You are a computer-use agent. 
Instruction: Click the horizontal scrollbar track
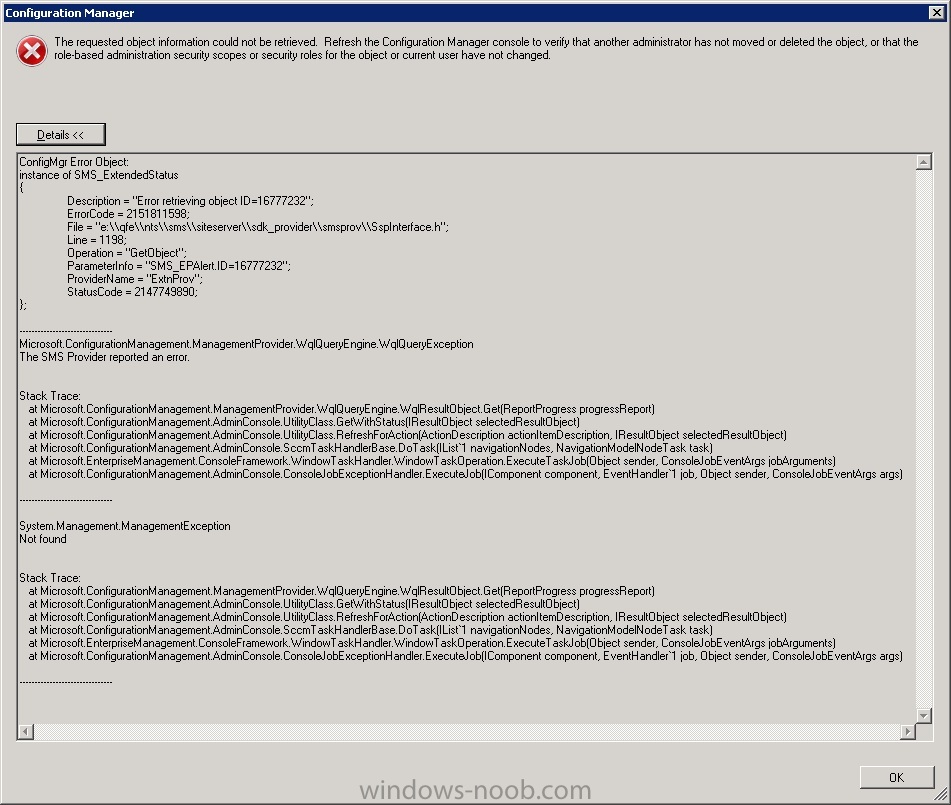466,732
